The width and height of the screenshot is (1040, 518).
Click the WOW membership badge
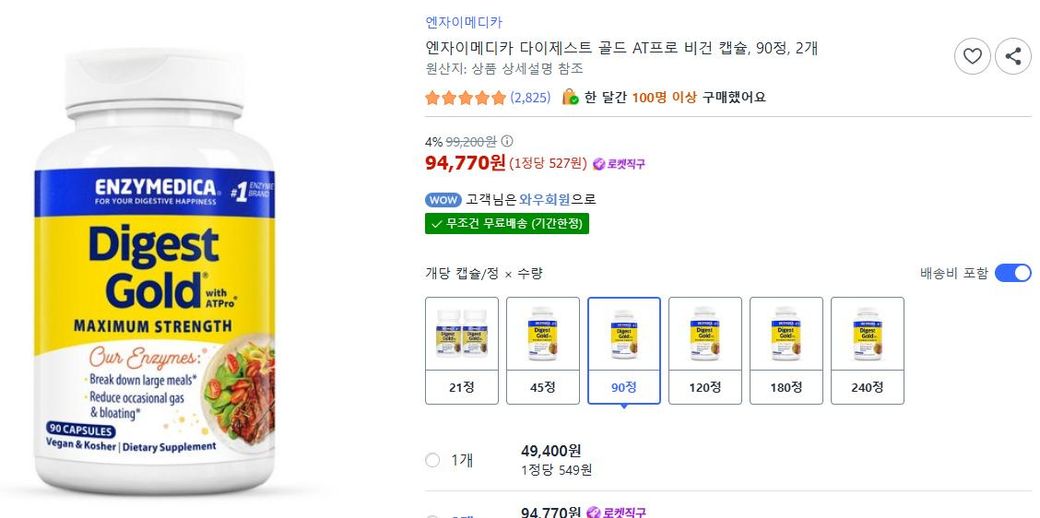pyautogui.click(x=443, y=199)
